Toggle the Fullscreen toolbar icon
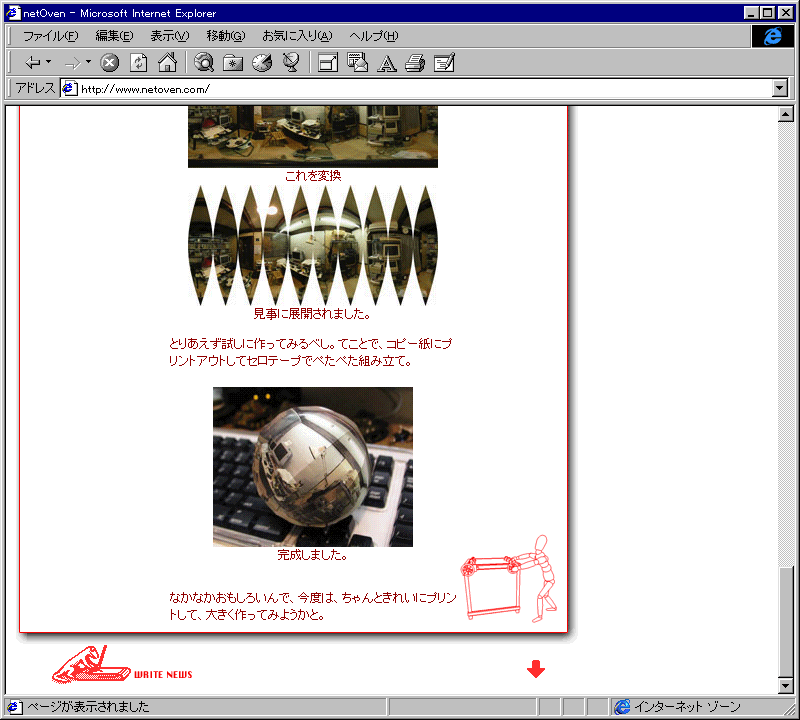 328,63
